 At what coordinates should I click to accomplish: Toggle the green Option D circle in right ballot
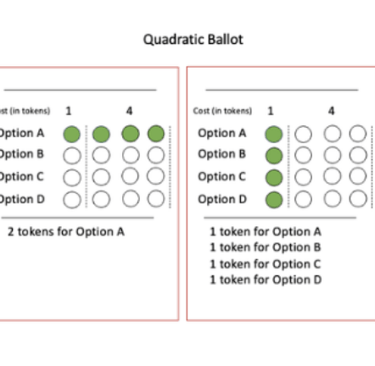click(x=274, y=200)
